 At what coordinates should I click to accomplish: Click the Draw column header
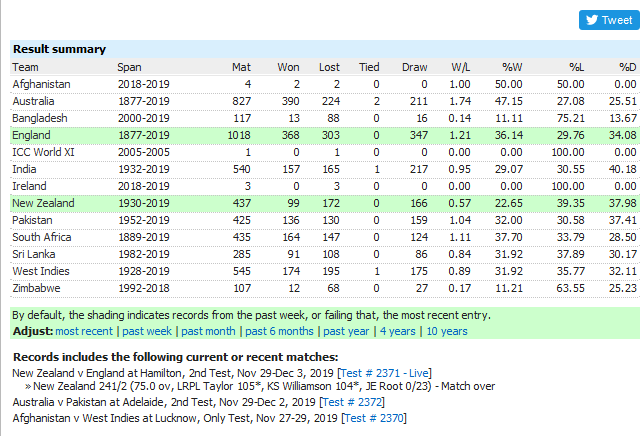414,67
